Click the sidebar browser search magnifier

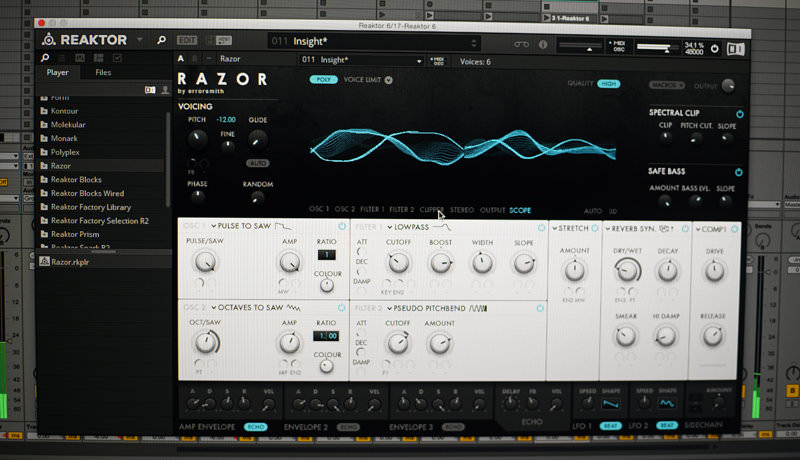(45, 58)
